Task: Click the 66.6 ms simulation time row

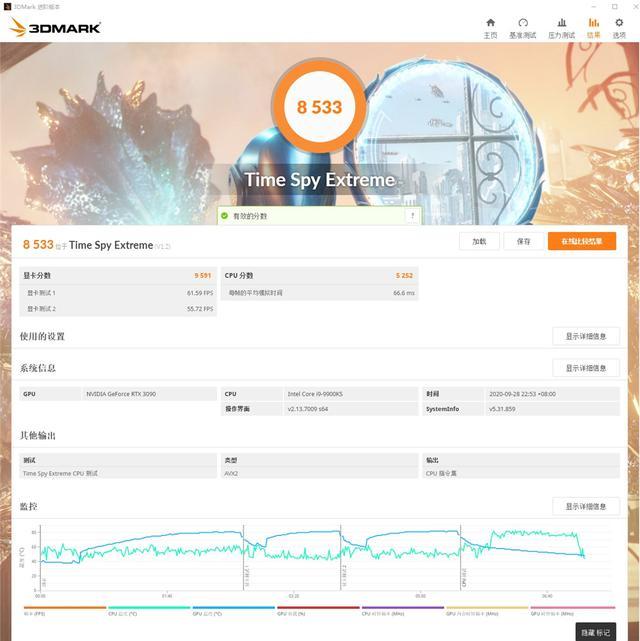Action: [320, 293]
